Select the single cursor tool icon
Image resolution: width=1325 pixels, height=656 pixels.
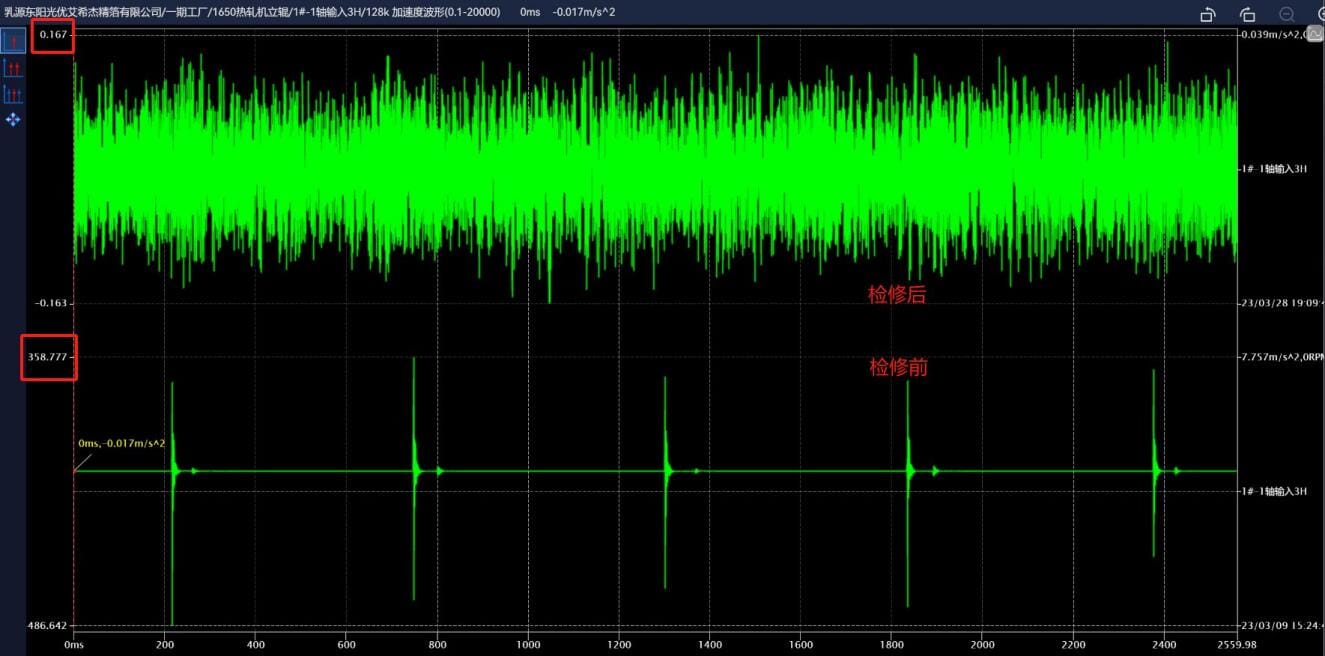pos(13,41)
